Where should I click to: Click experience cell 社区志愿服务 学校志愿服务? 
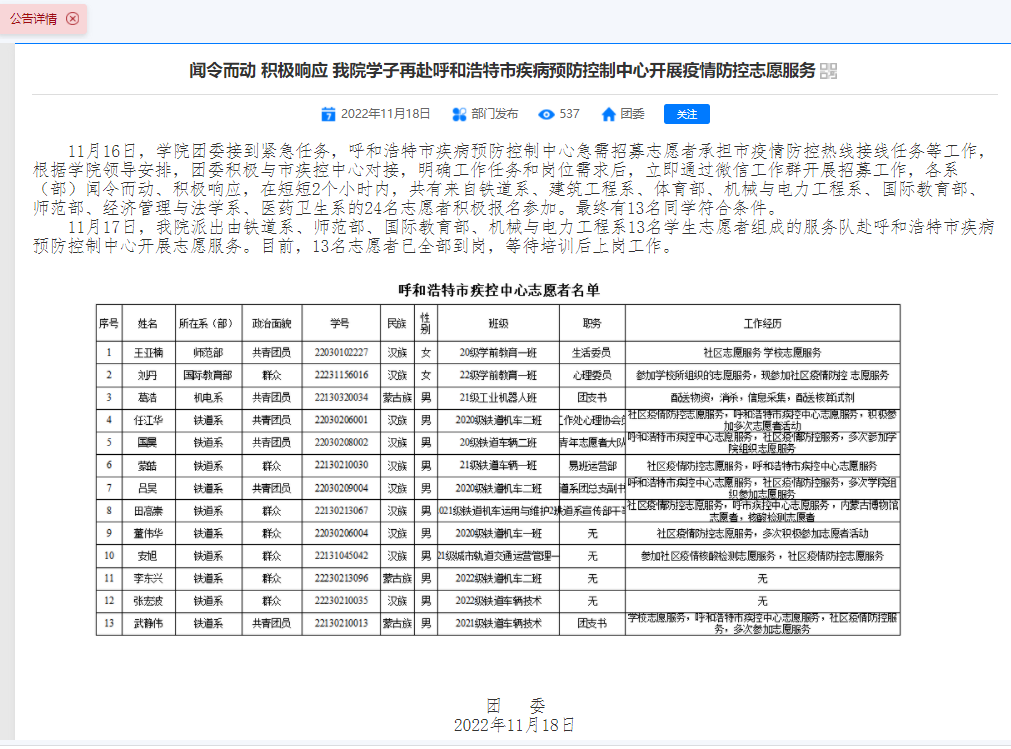point(762,353)
